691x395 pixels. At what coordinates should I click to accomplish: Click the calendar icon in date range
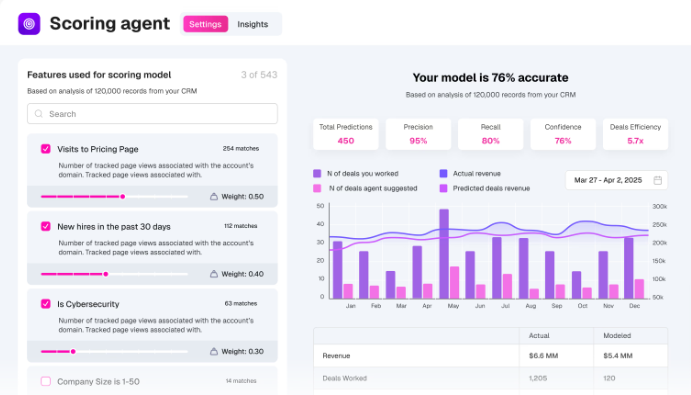point(658,180)
